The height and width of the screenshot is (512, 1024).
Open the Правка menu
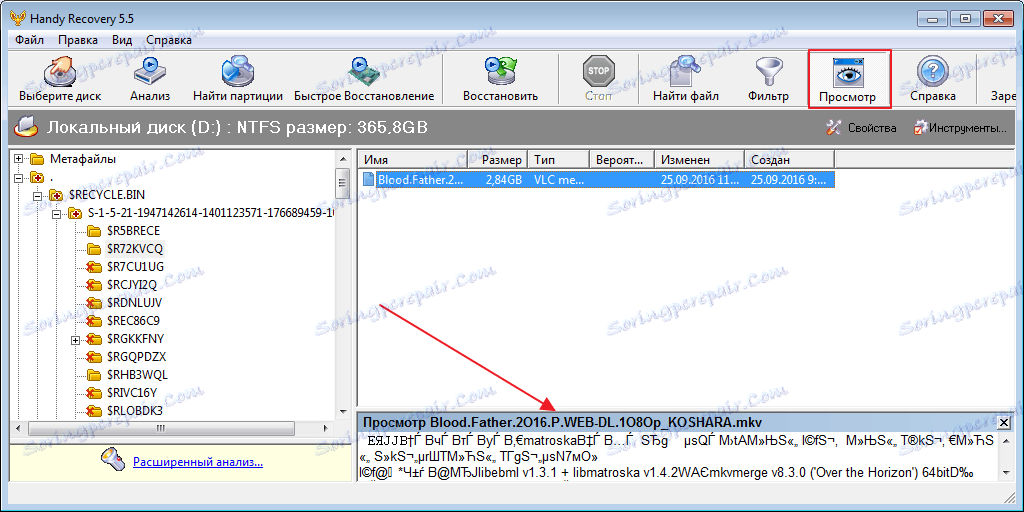click(78, 40)
